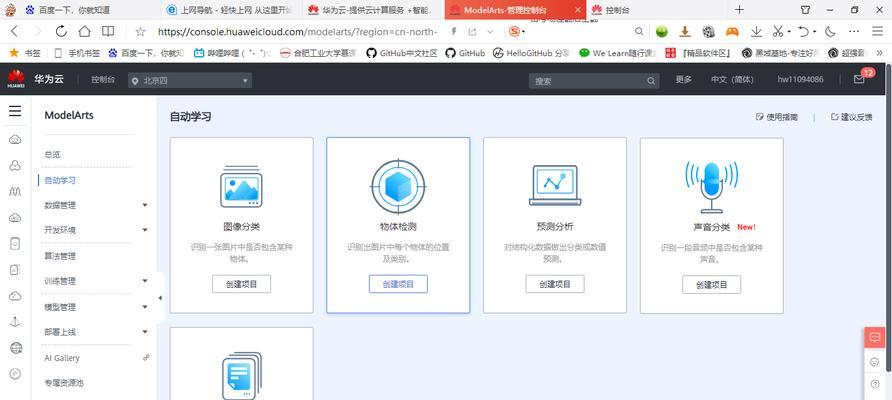Screen dimensions: 892x400
Task: Click the image classification picture icon
Action: click(241, 186)
